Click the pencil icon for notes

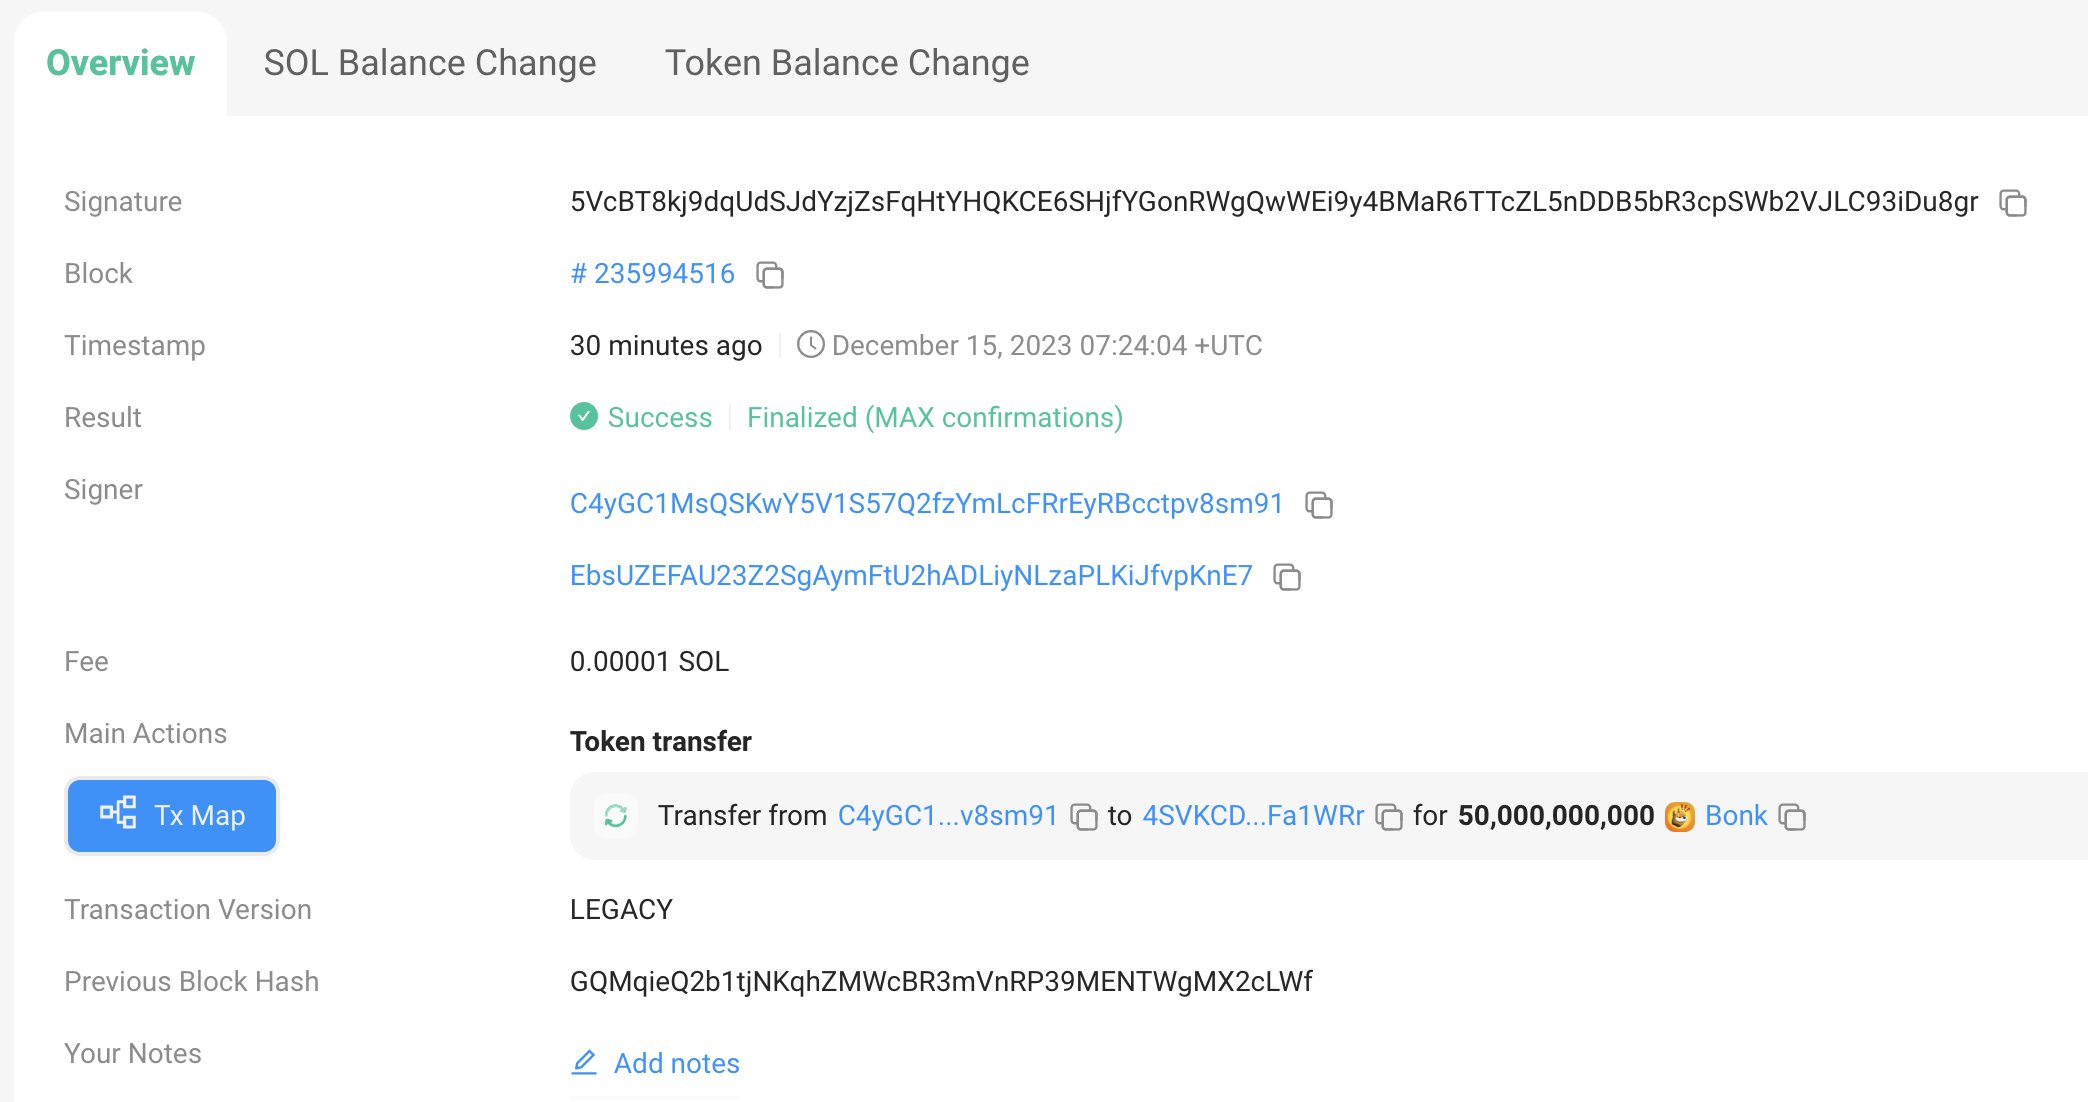[x=584, y=1062]
